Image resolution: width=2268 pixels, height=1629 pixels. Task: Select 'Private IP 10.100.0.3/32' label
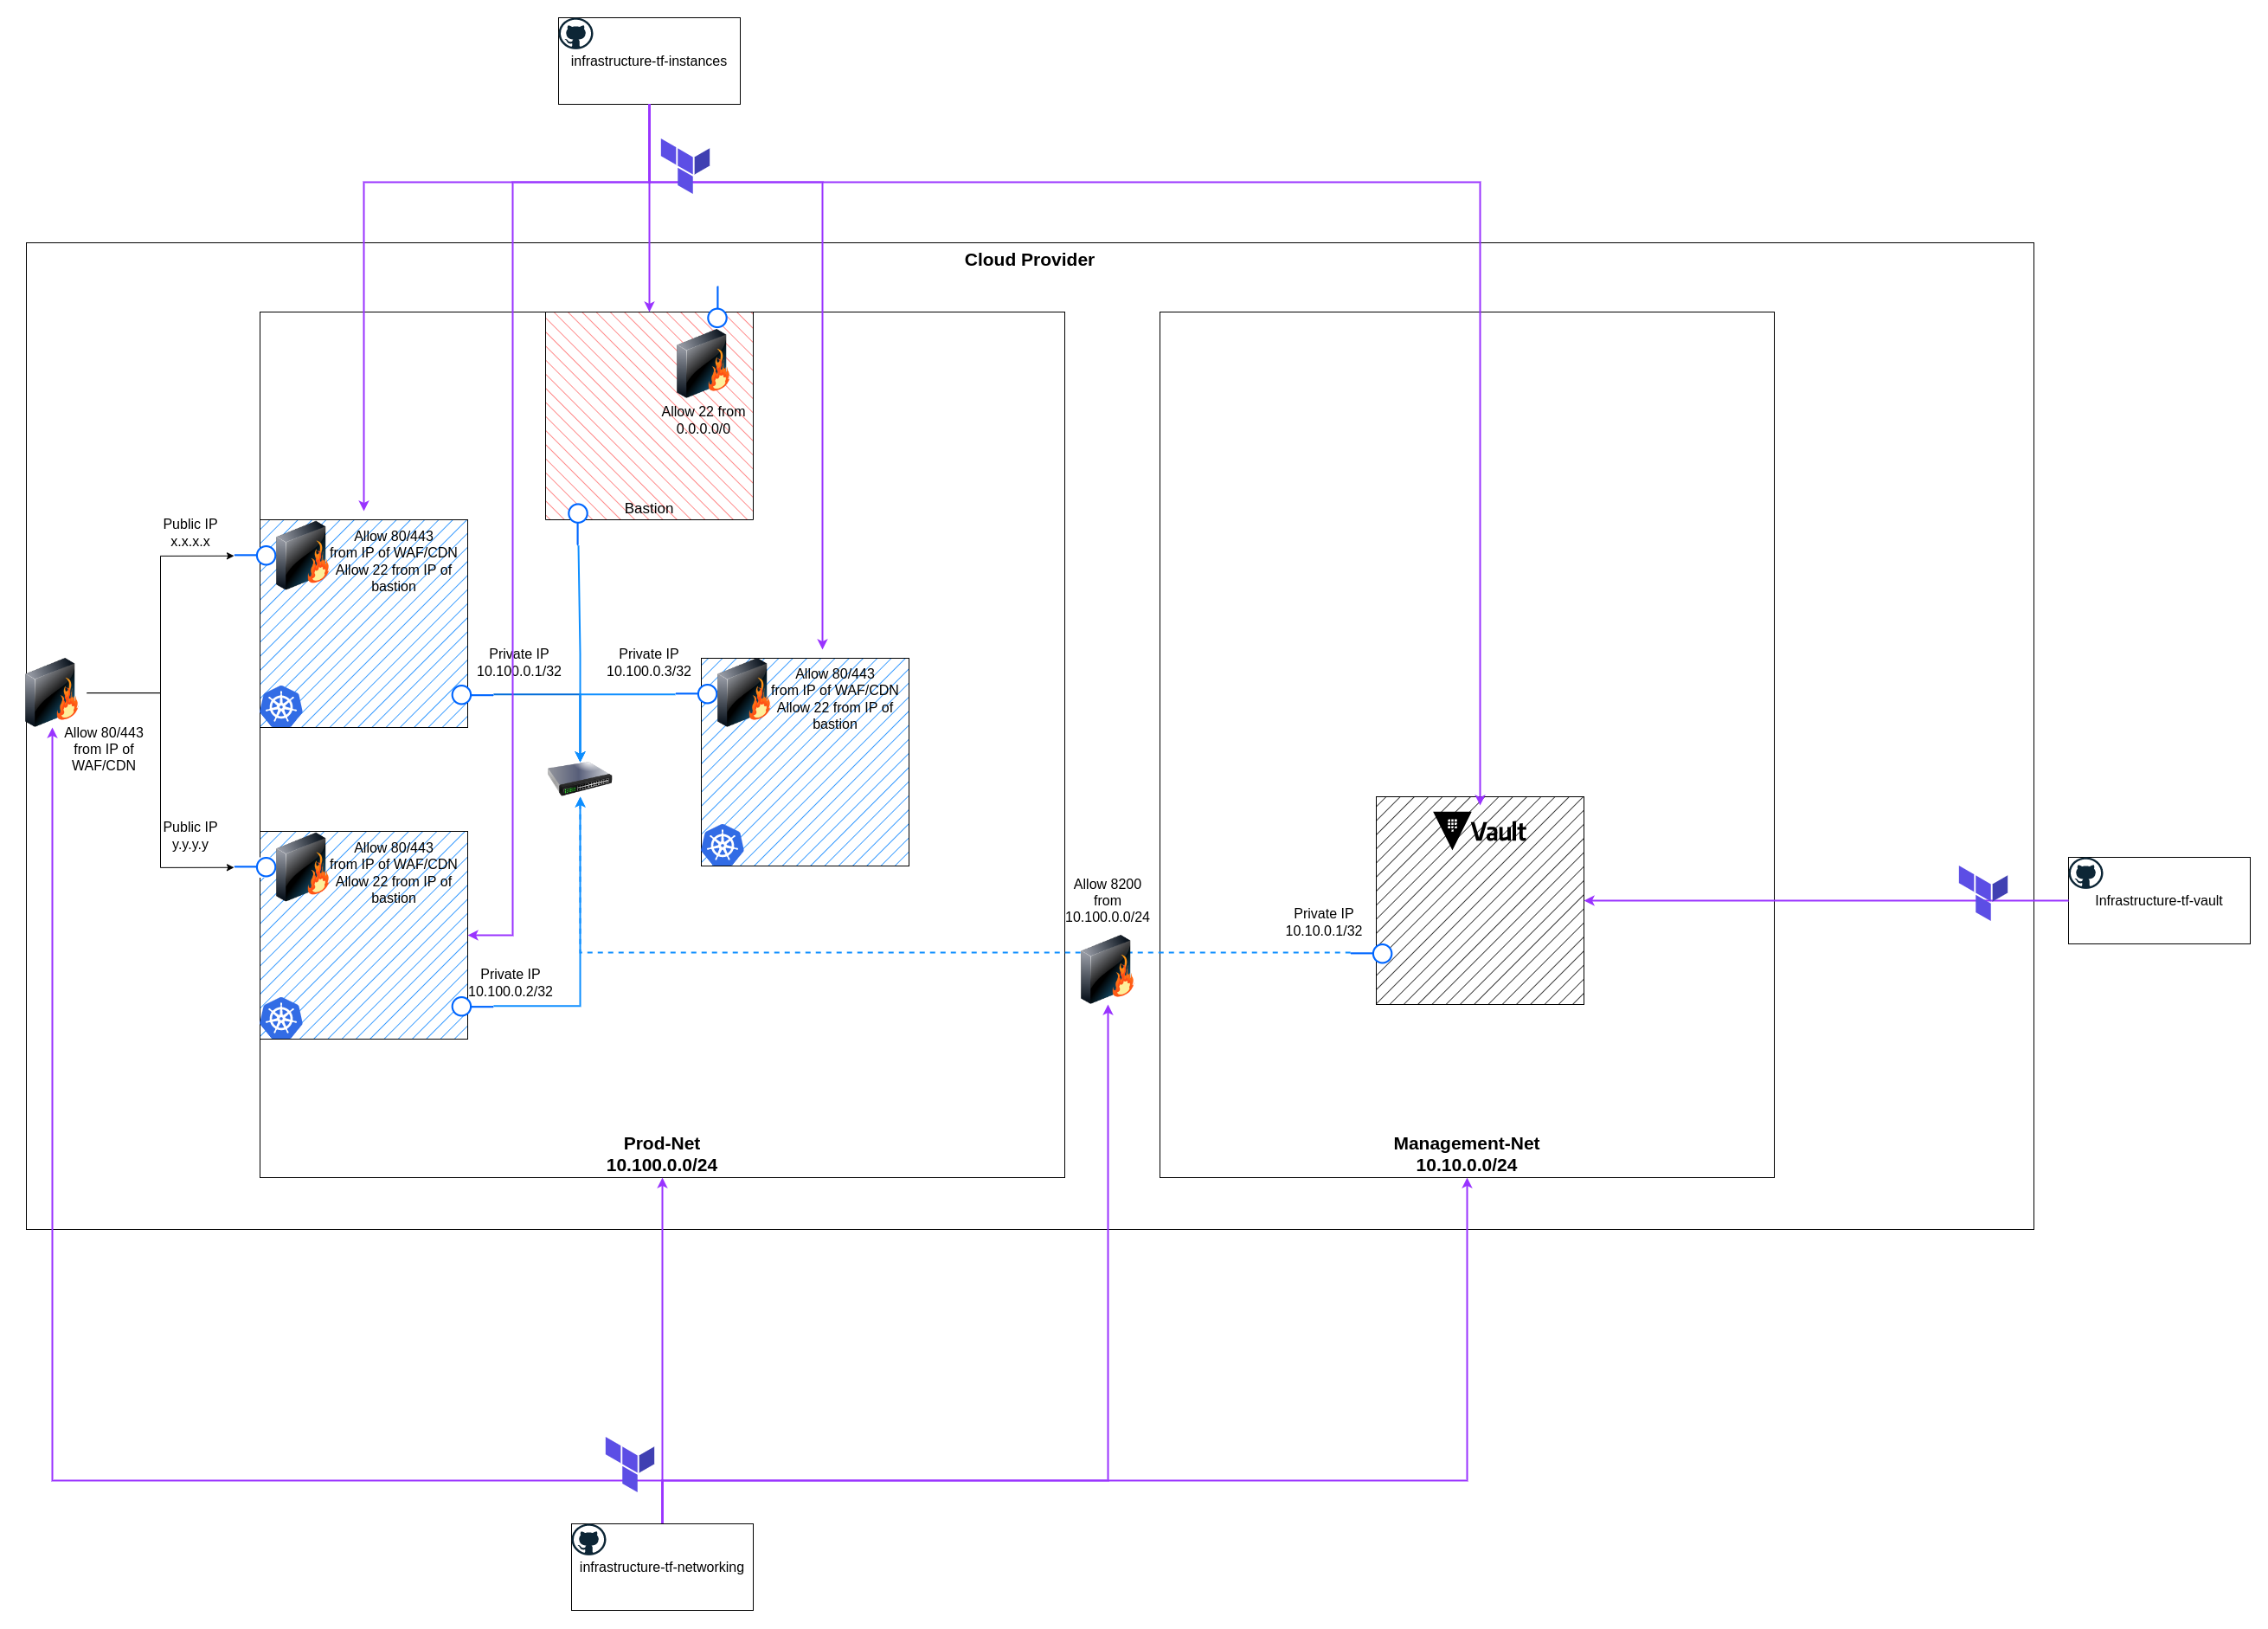click(x=649, y=662)
